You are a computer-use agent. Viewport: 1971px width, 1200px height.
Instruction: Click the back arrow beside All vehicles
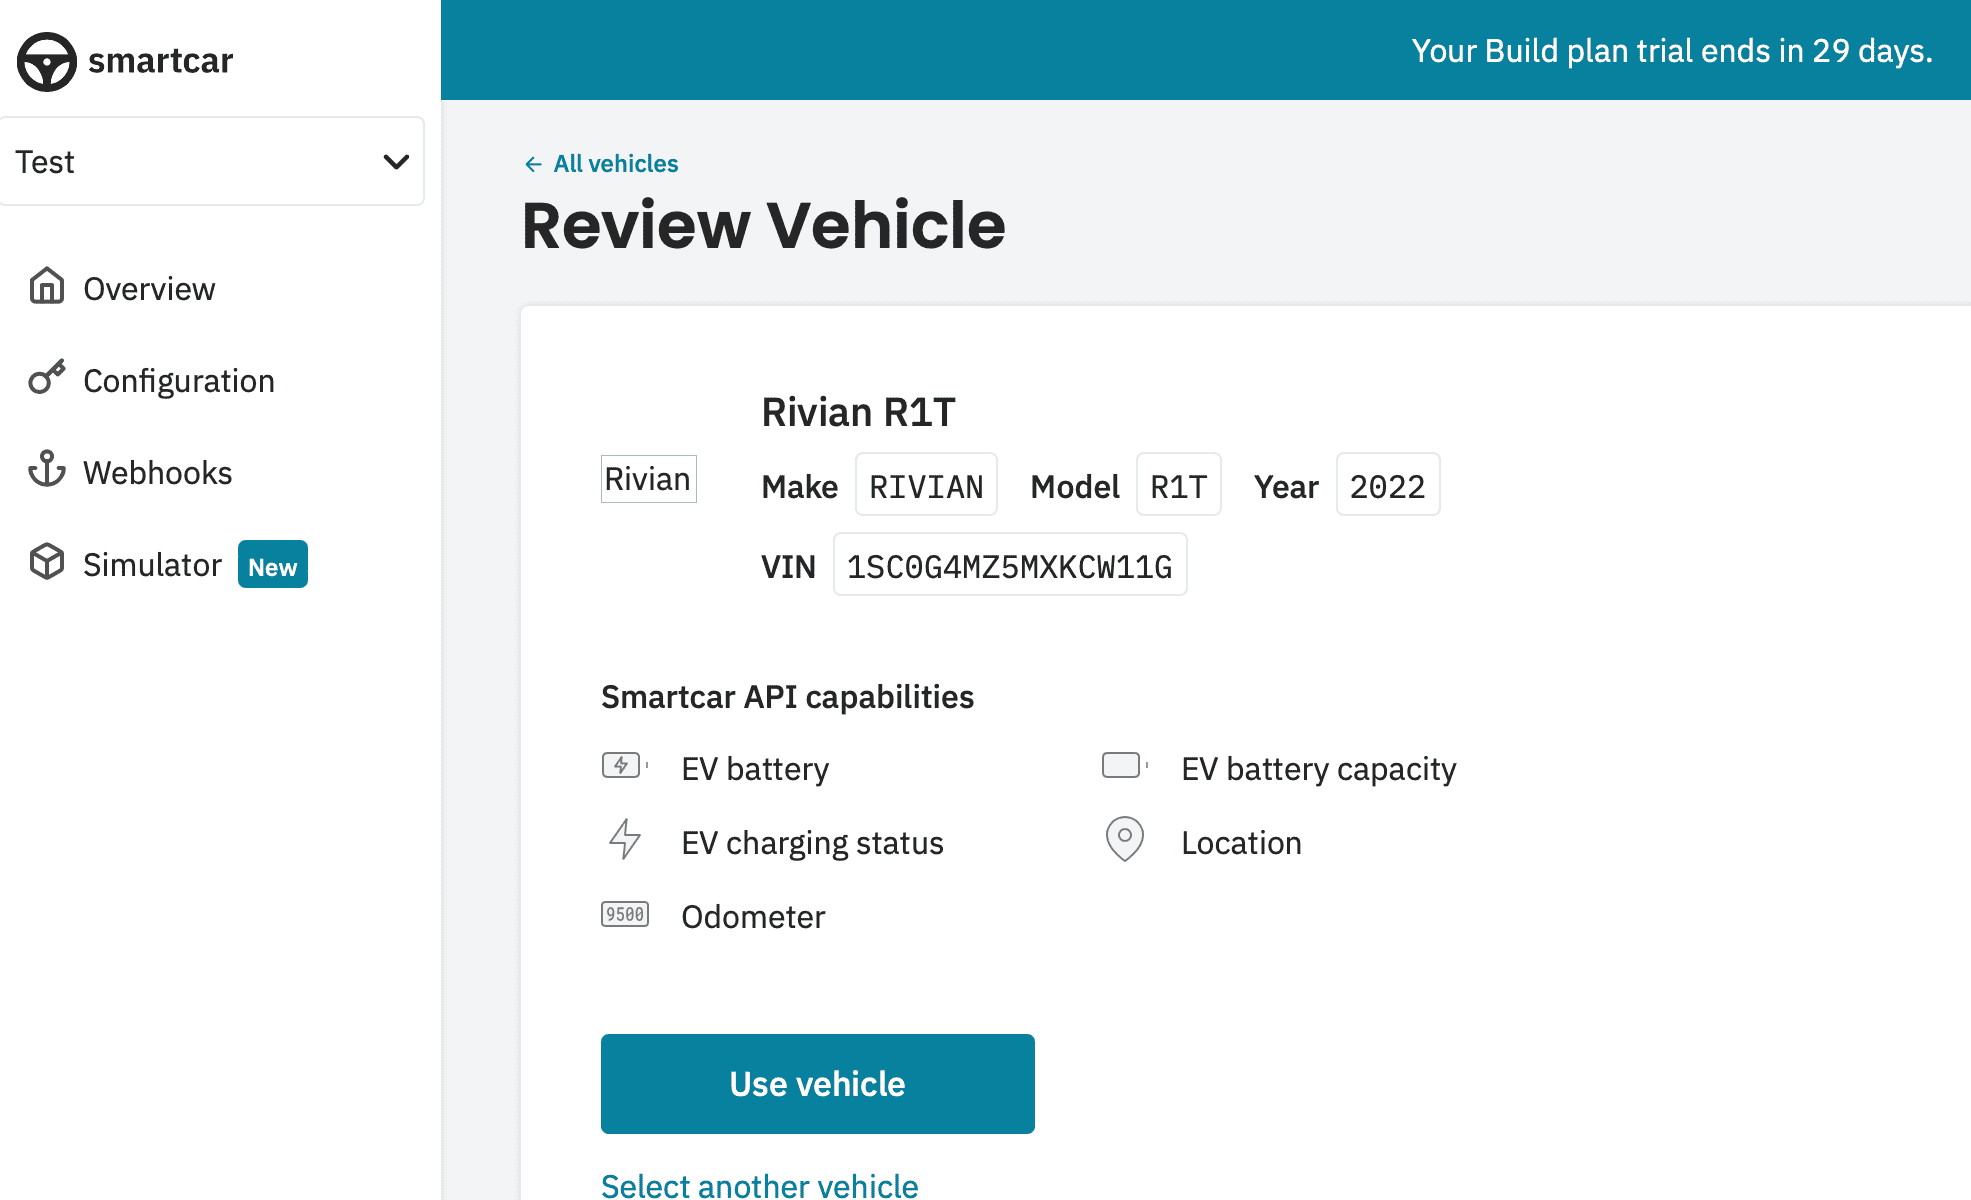click(533, 164)
